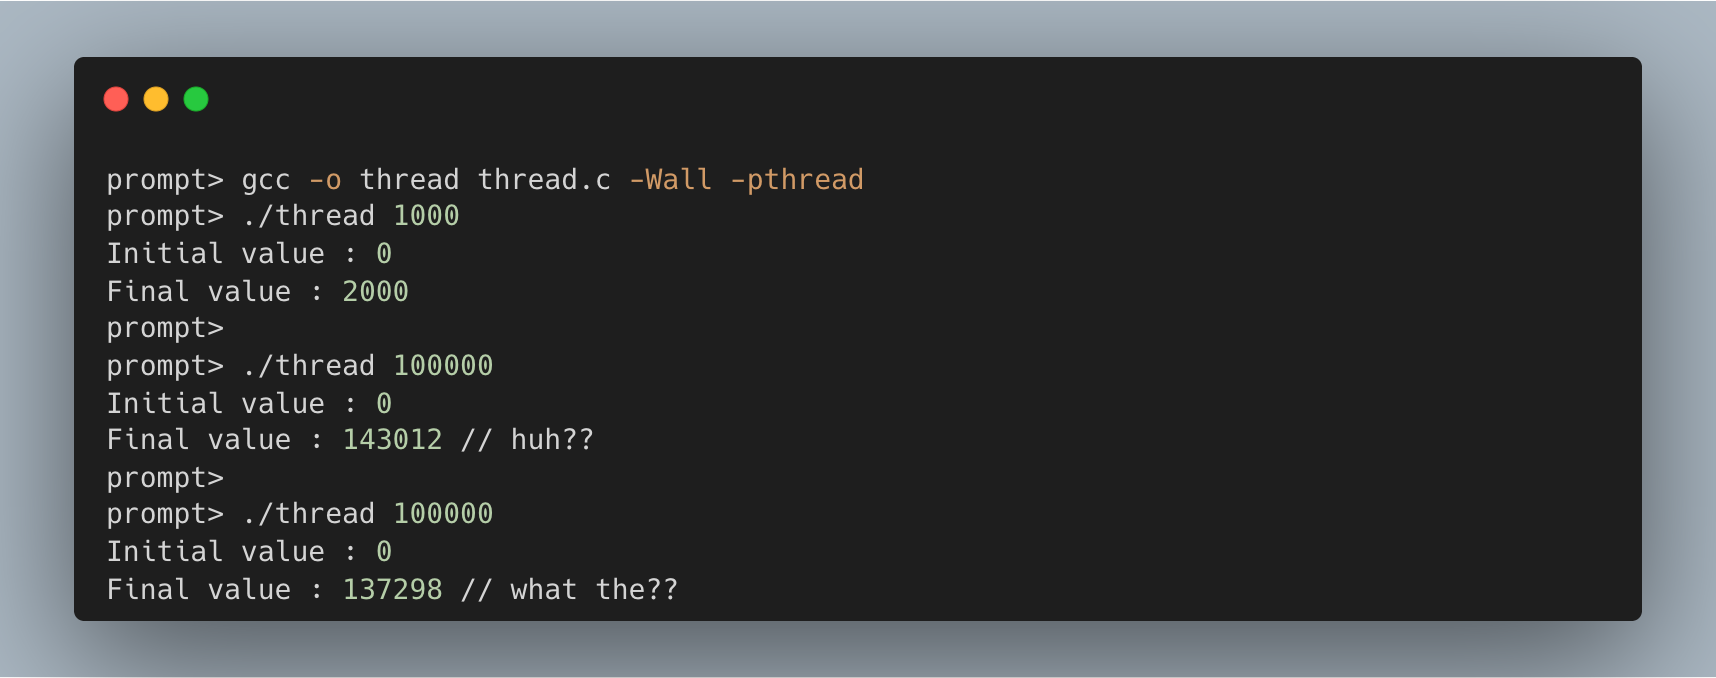Click the '-Wall' compiler flag
Screen dimensions: 1716x678
pos(670,180)
